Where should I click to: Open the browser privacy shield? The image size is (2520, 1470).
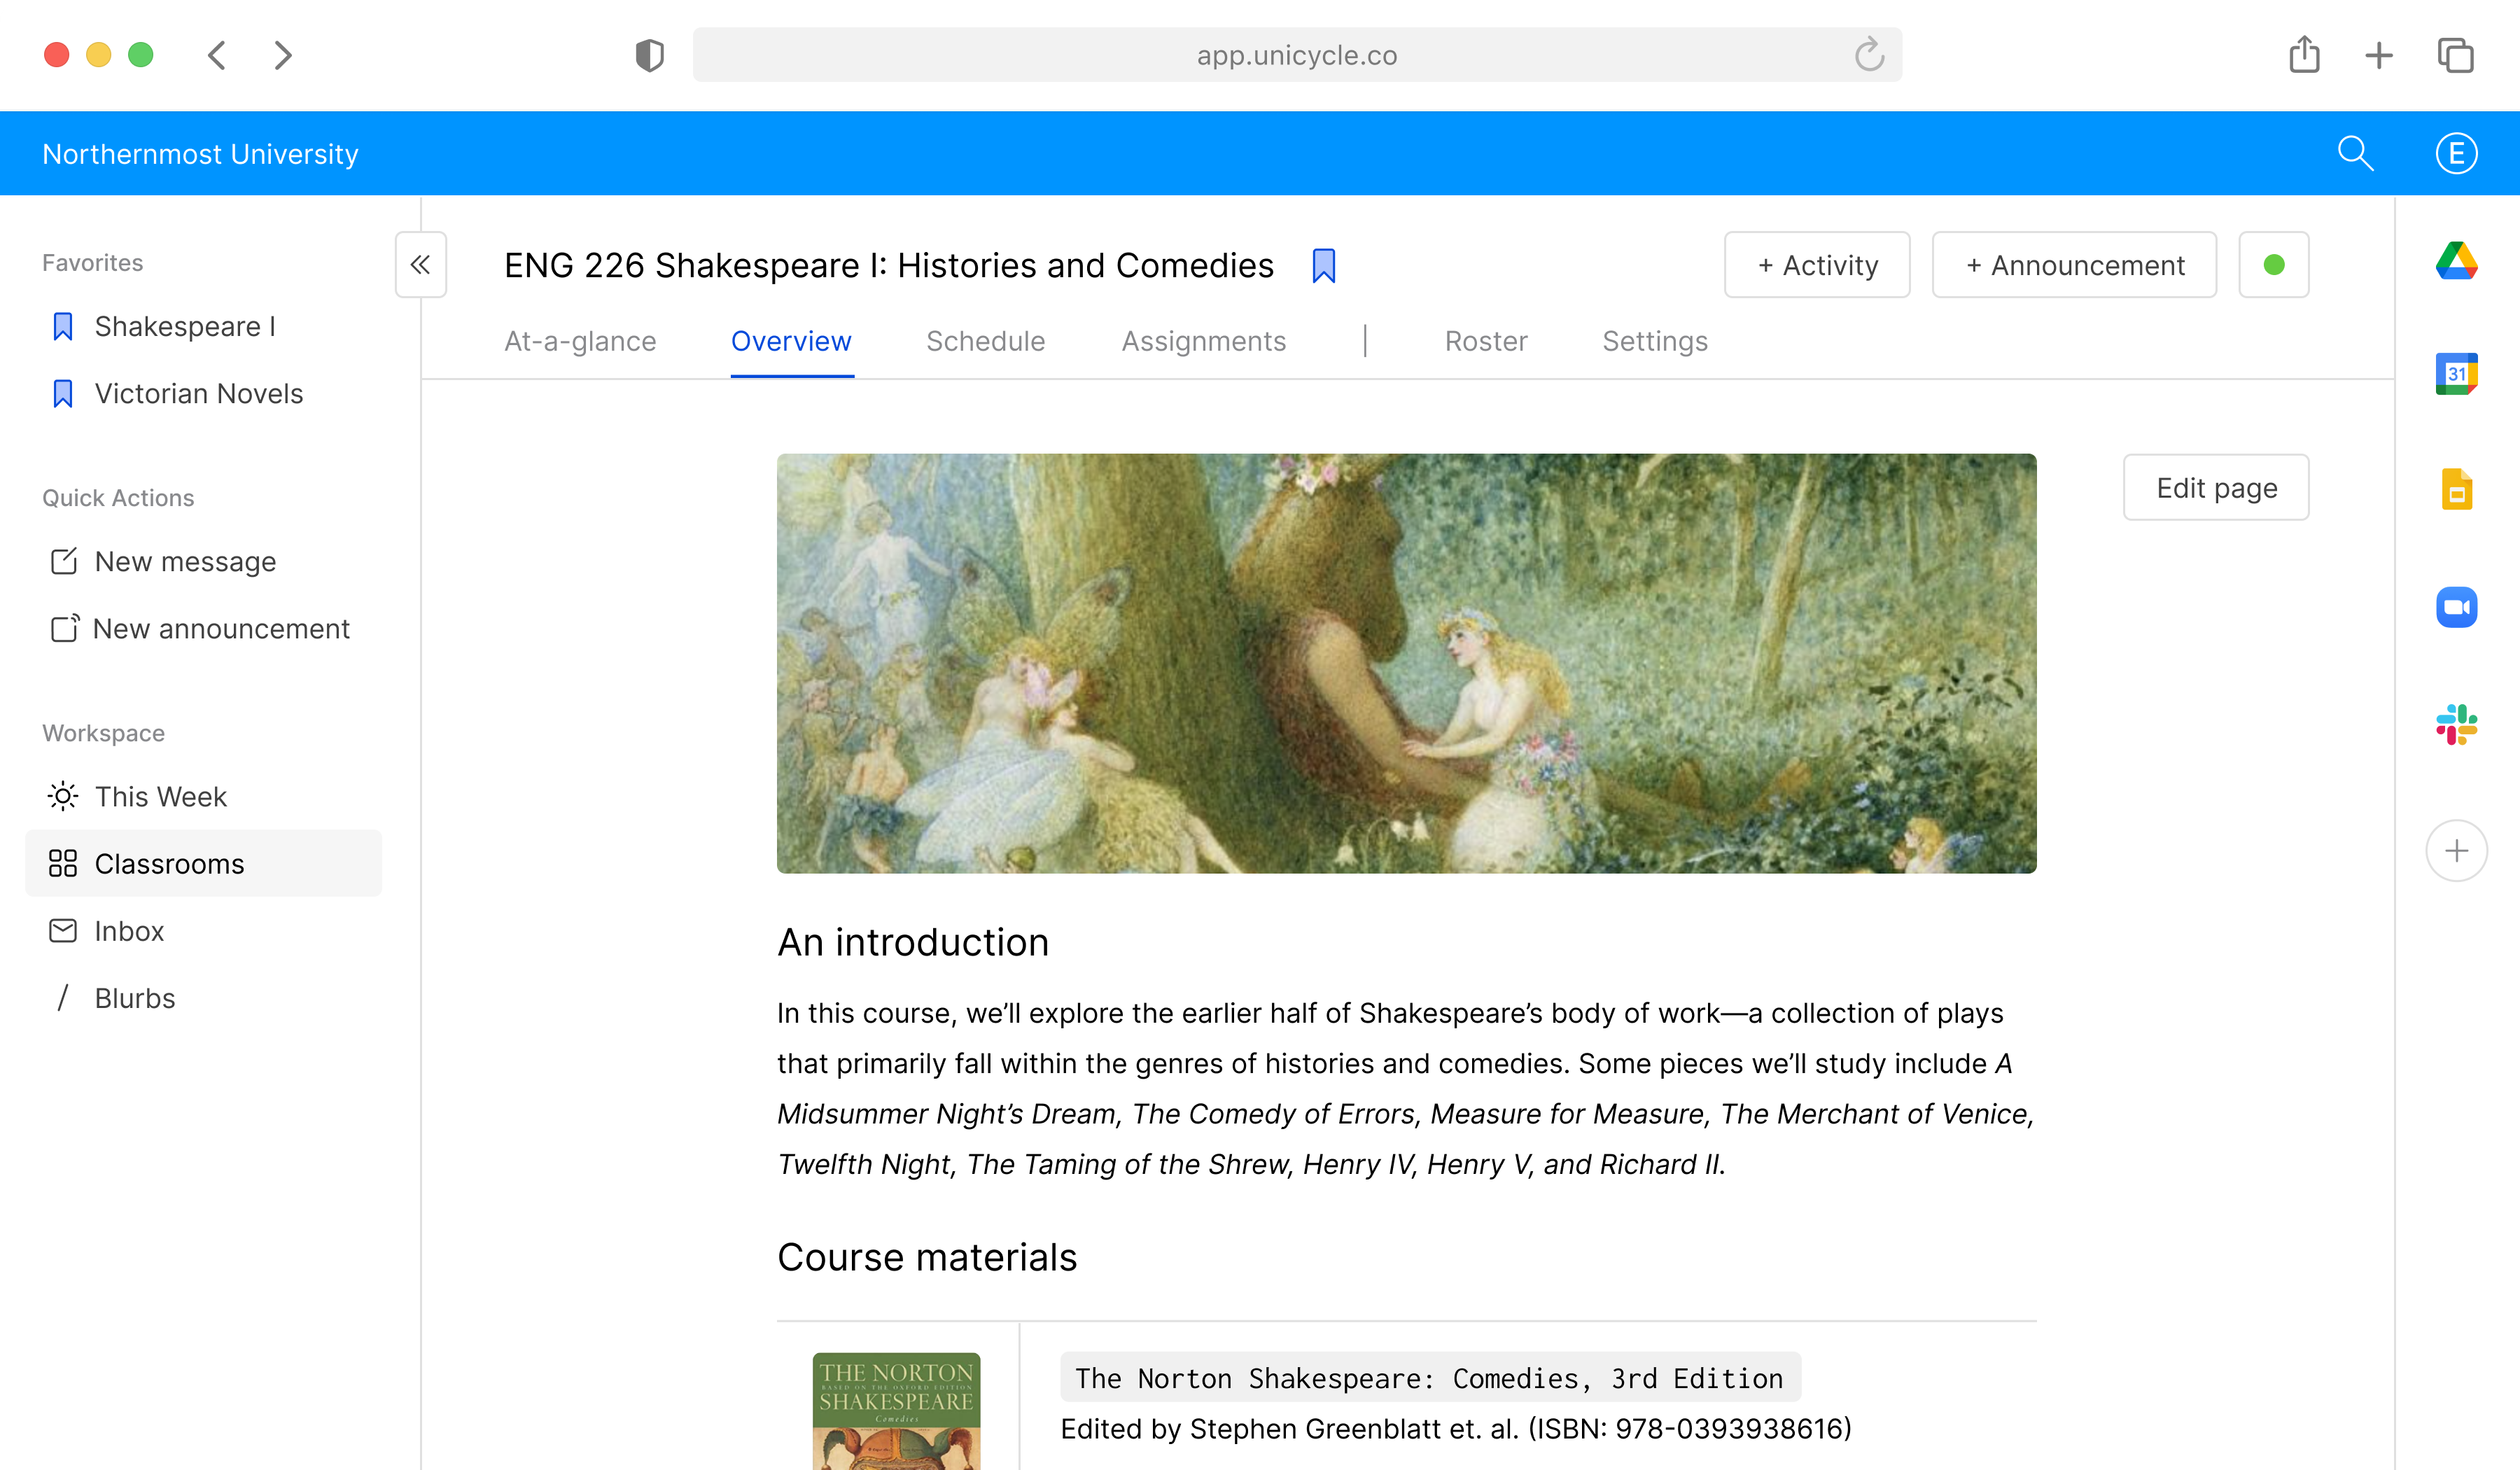coord(649,55)
